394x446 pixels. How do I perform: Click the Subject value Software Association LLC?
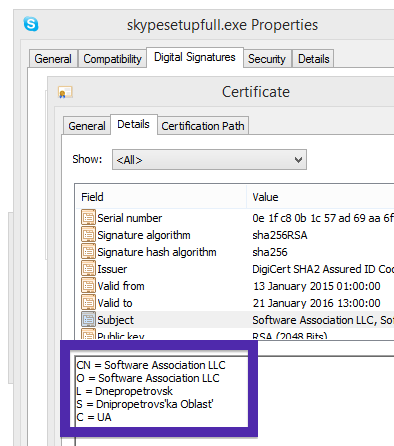click(323, 320)
